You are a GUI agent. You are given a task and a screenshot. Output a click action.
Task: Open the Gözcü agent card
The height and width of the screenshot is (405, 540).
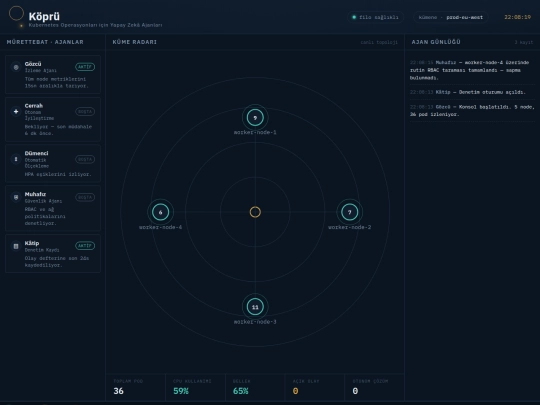point(53,74)
